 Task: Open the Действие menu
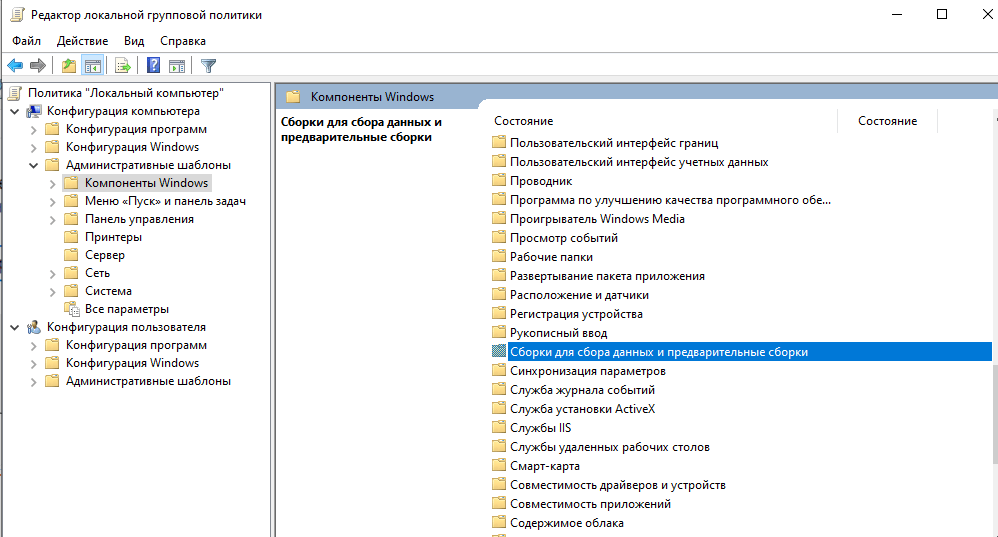click(83, 41)
